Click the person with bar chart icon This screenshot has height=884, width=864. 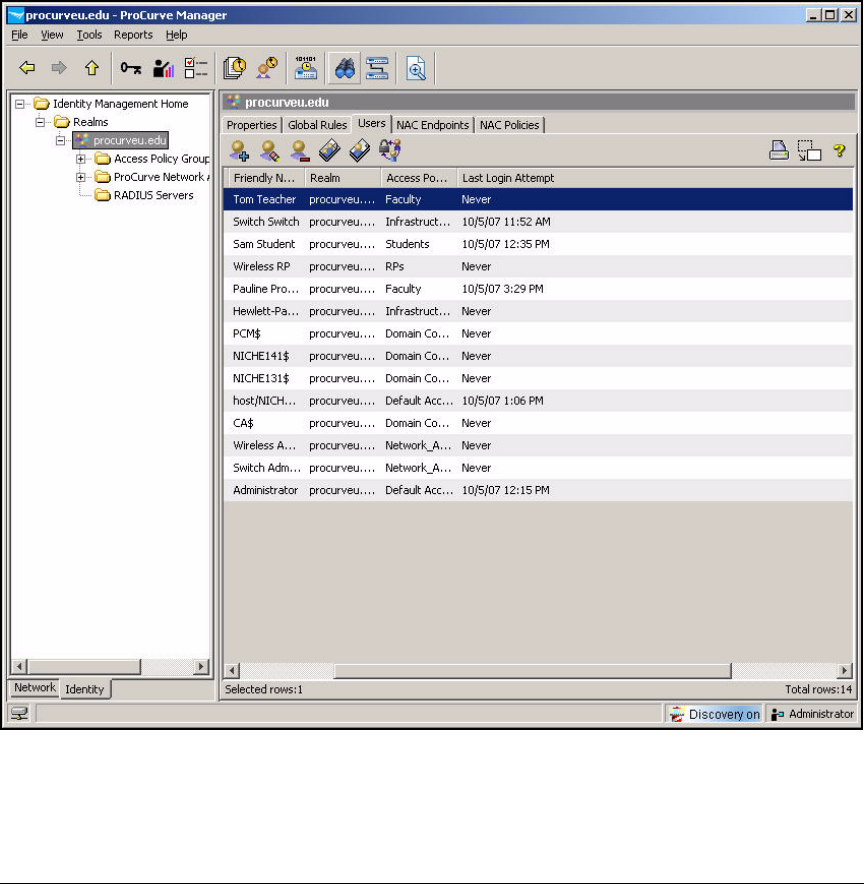pyautogui.click(x=163, y=68)
